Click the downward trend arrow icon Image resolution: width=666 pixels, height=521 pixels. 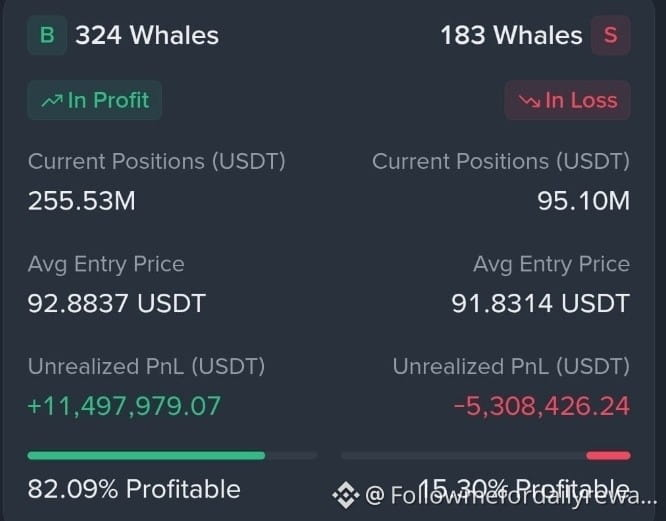pyautogui.click(x=529, y=101)
